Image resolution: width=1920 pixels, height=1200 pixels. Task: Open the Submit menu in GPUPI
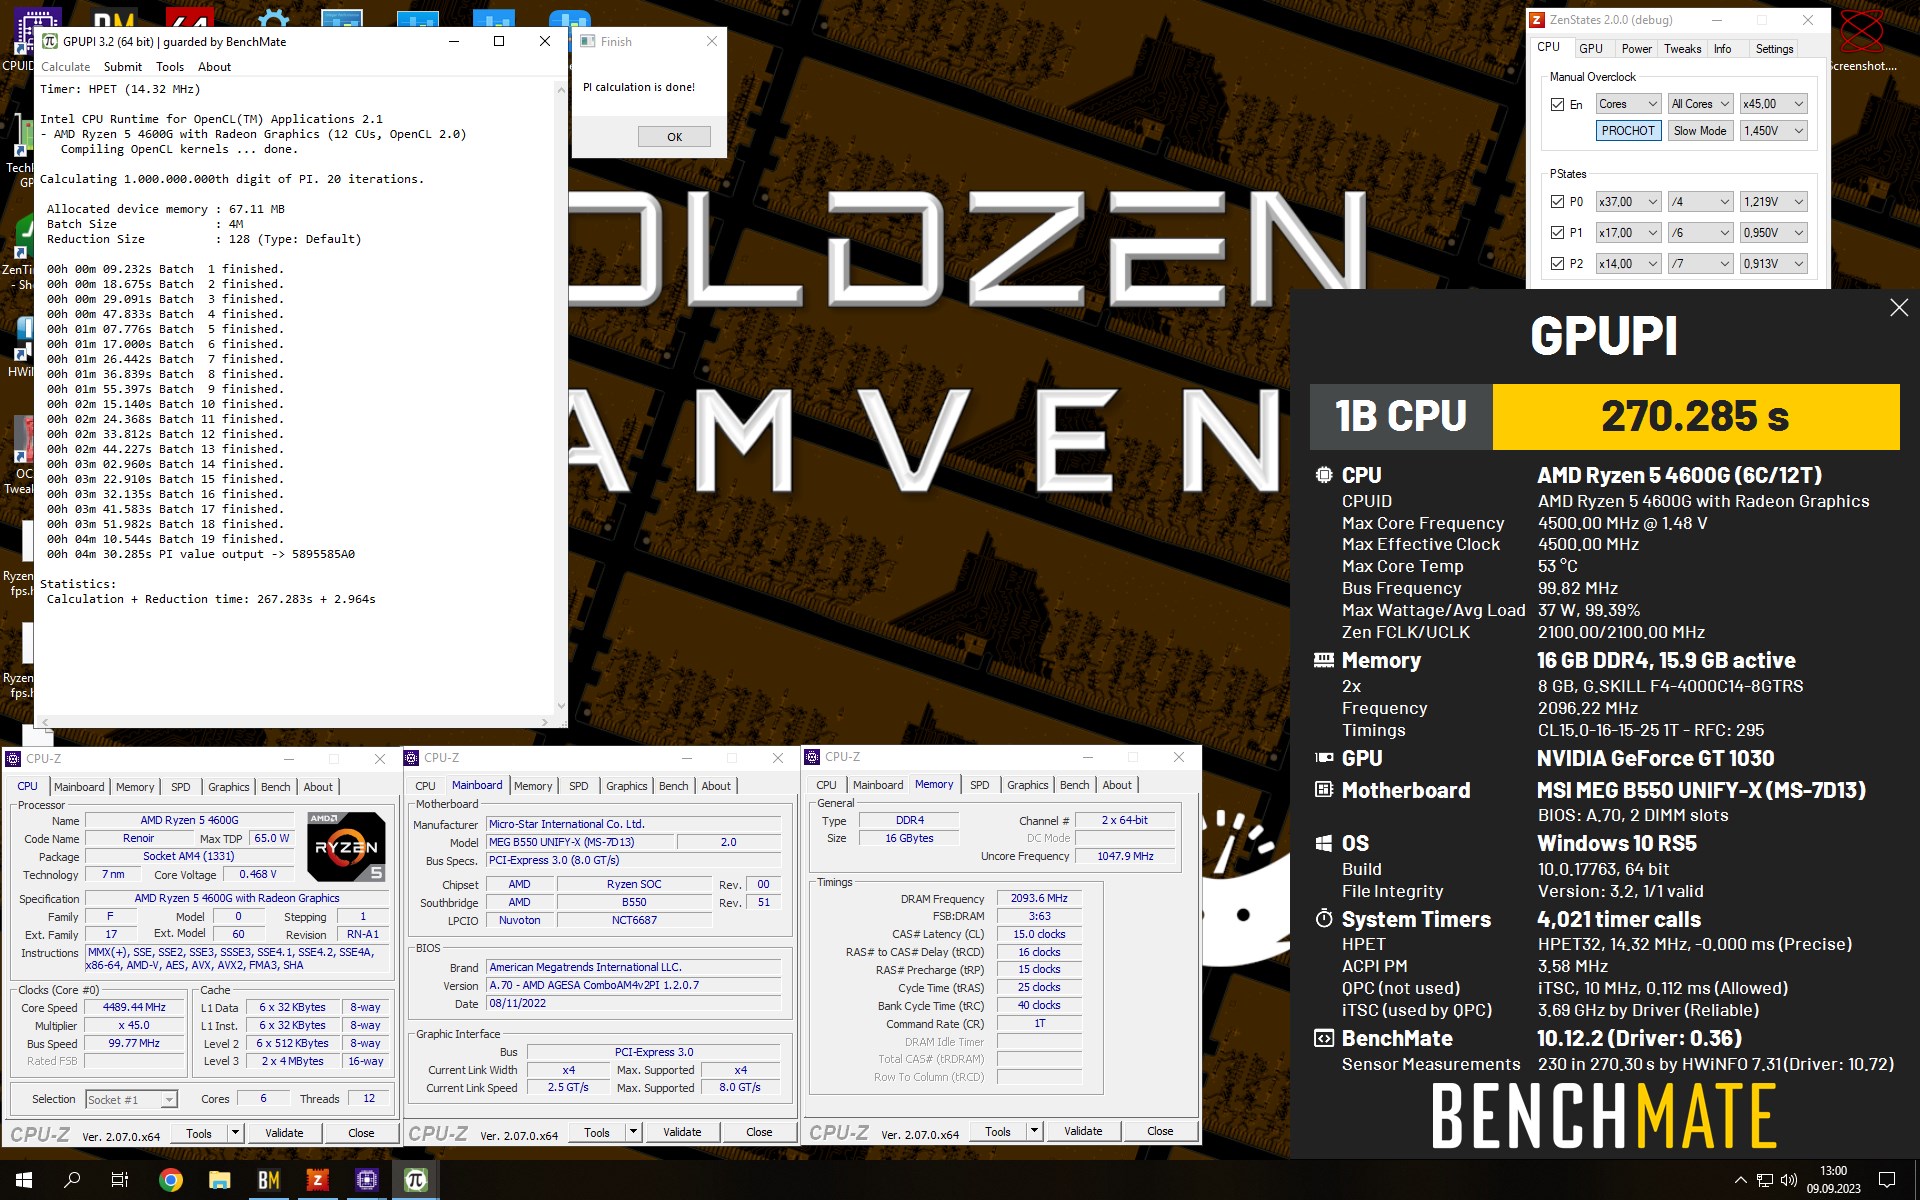click(123, 67)
